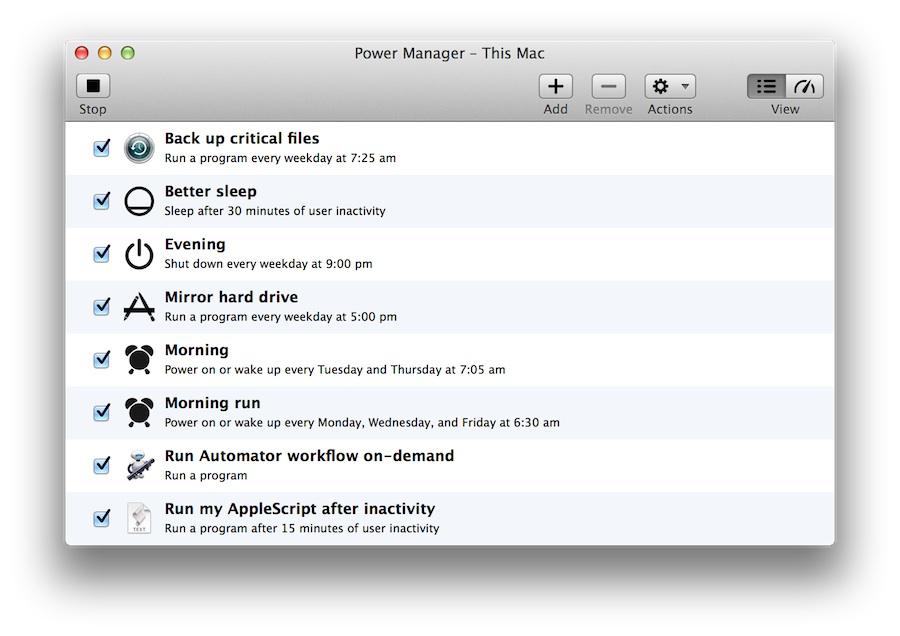Select the "Evening" event title
900x636 pixels.
point(195,245)
